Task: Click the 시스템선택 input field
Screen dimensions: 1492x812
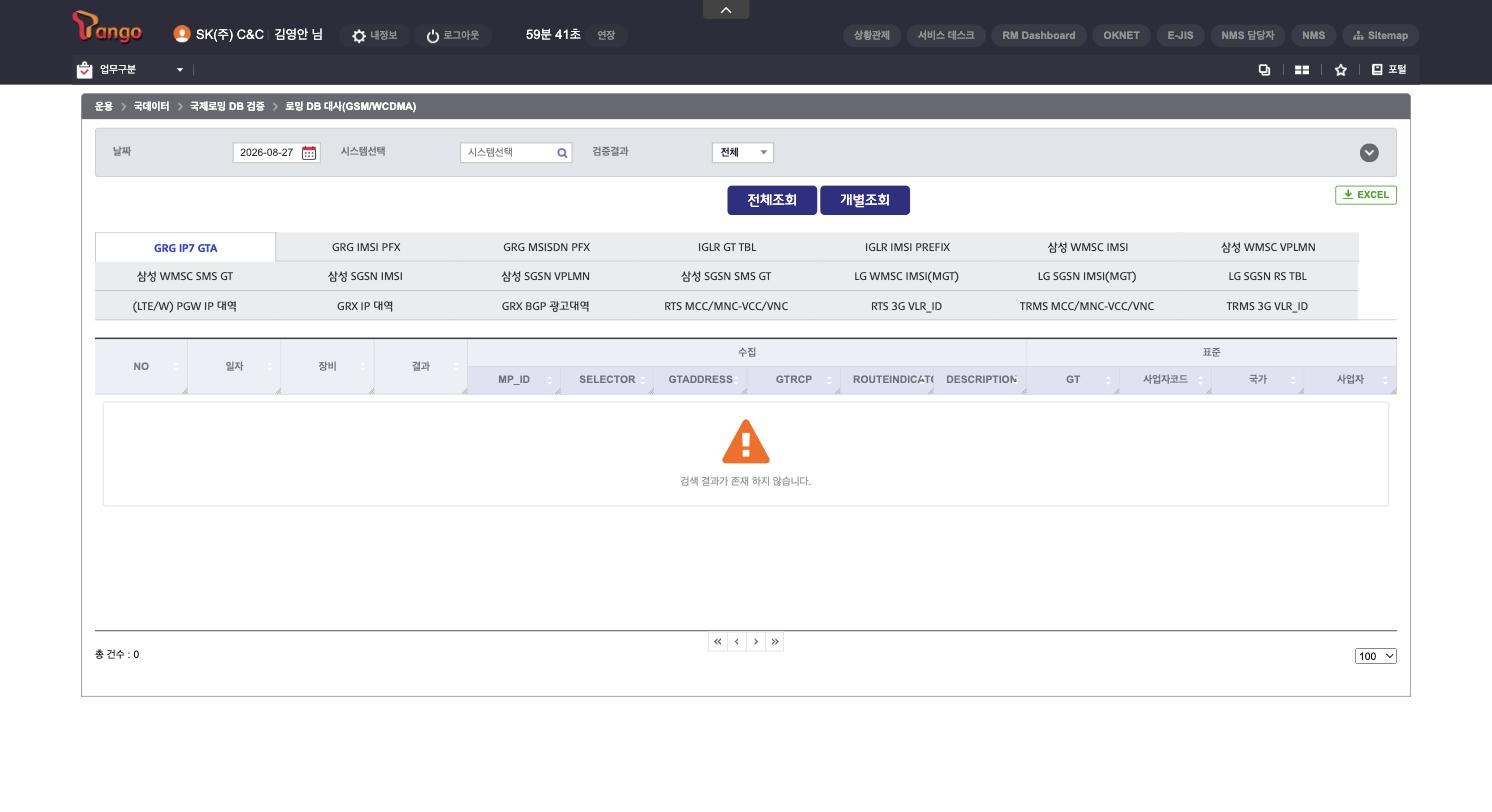Action: [508, 153]
